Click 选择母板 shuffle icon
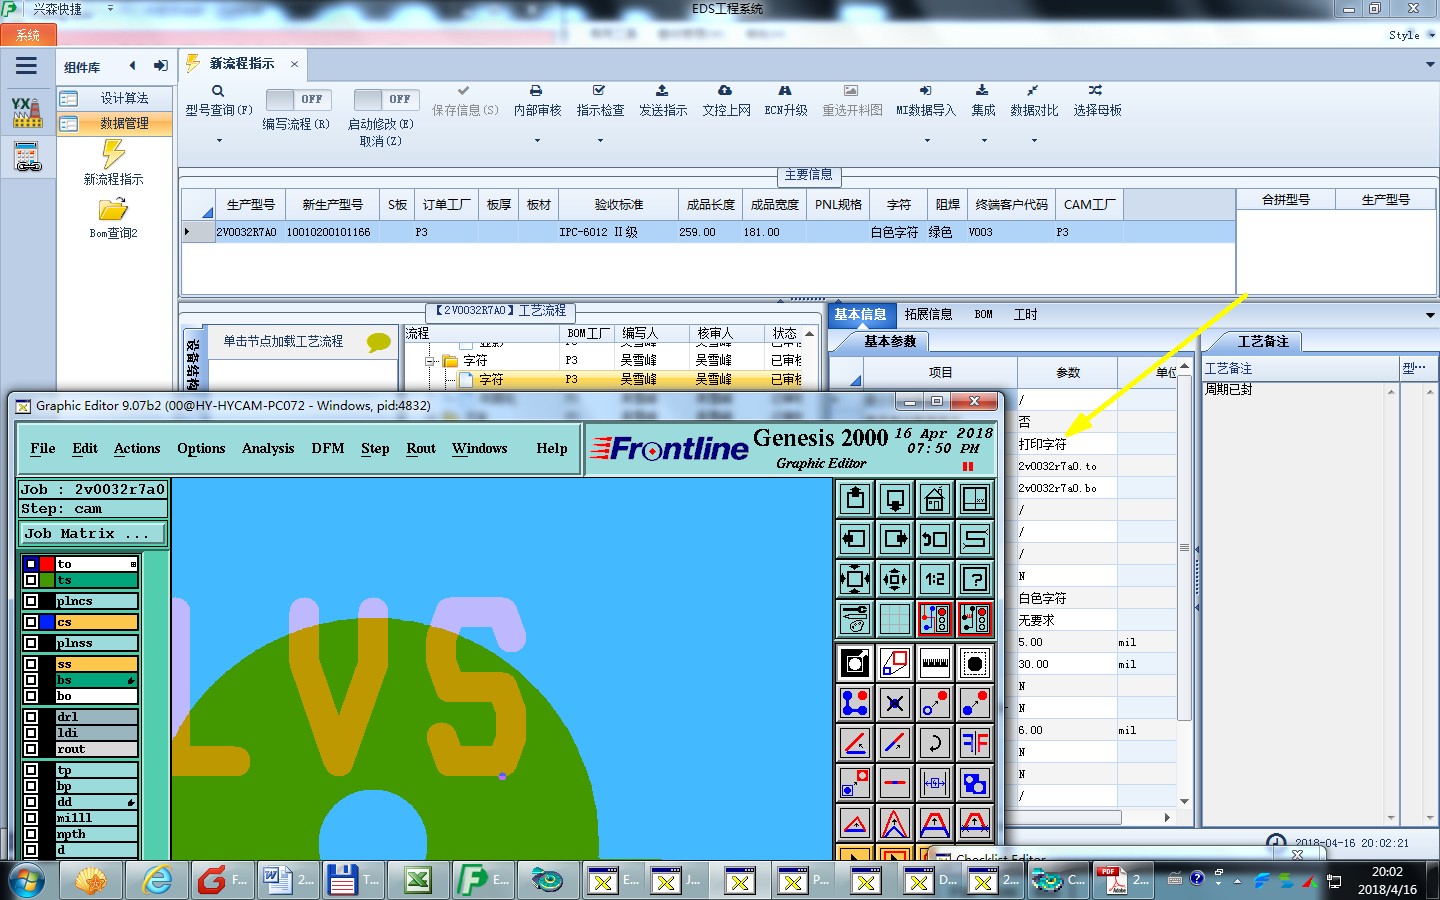 pyautogui.click(x=1096, y=90)
